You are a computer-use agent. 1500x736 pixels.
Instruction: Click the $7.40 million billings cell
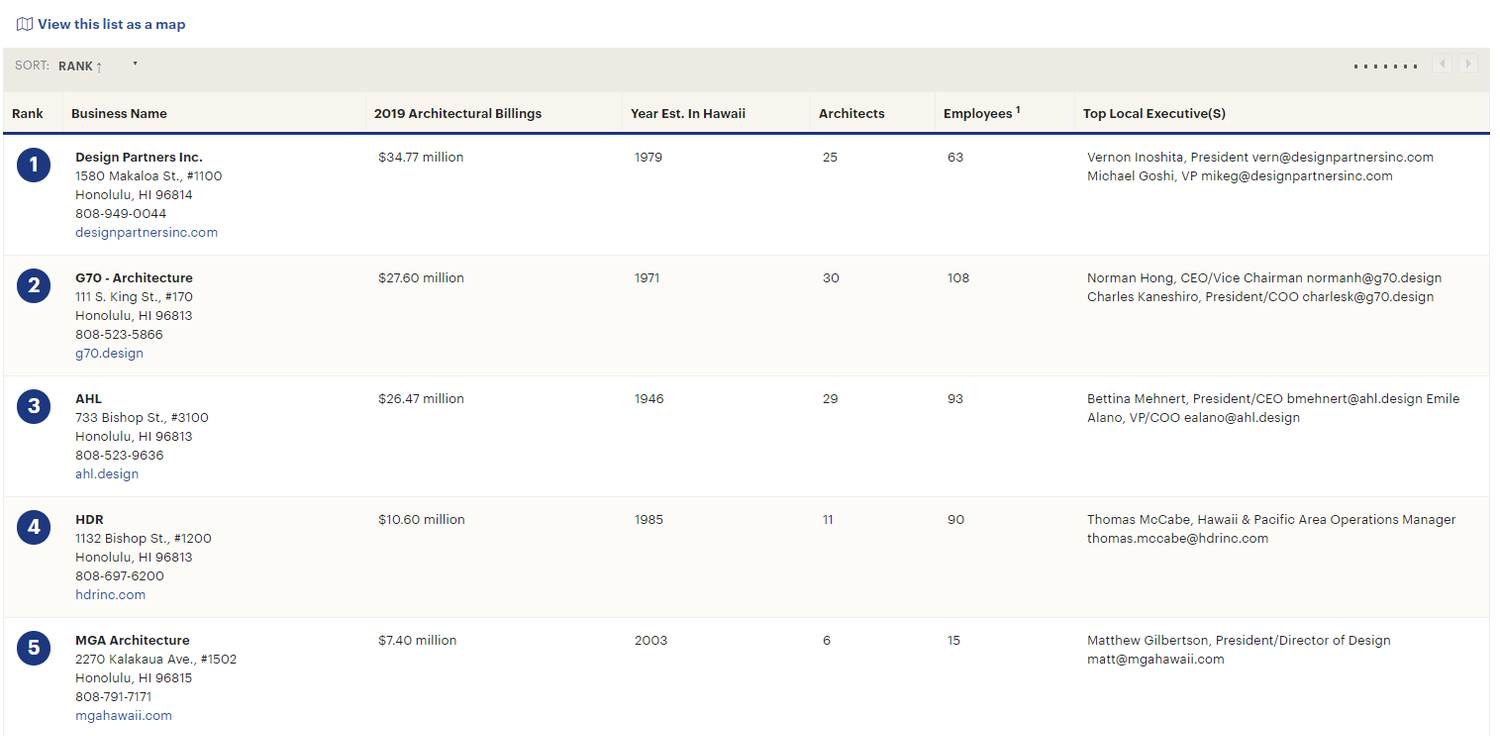[x=417, y=640]
